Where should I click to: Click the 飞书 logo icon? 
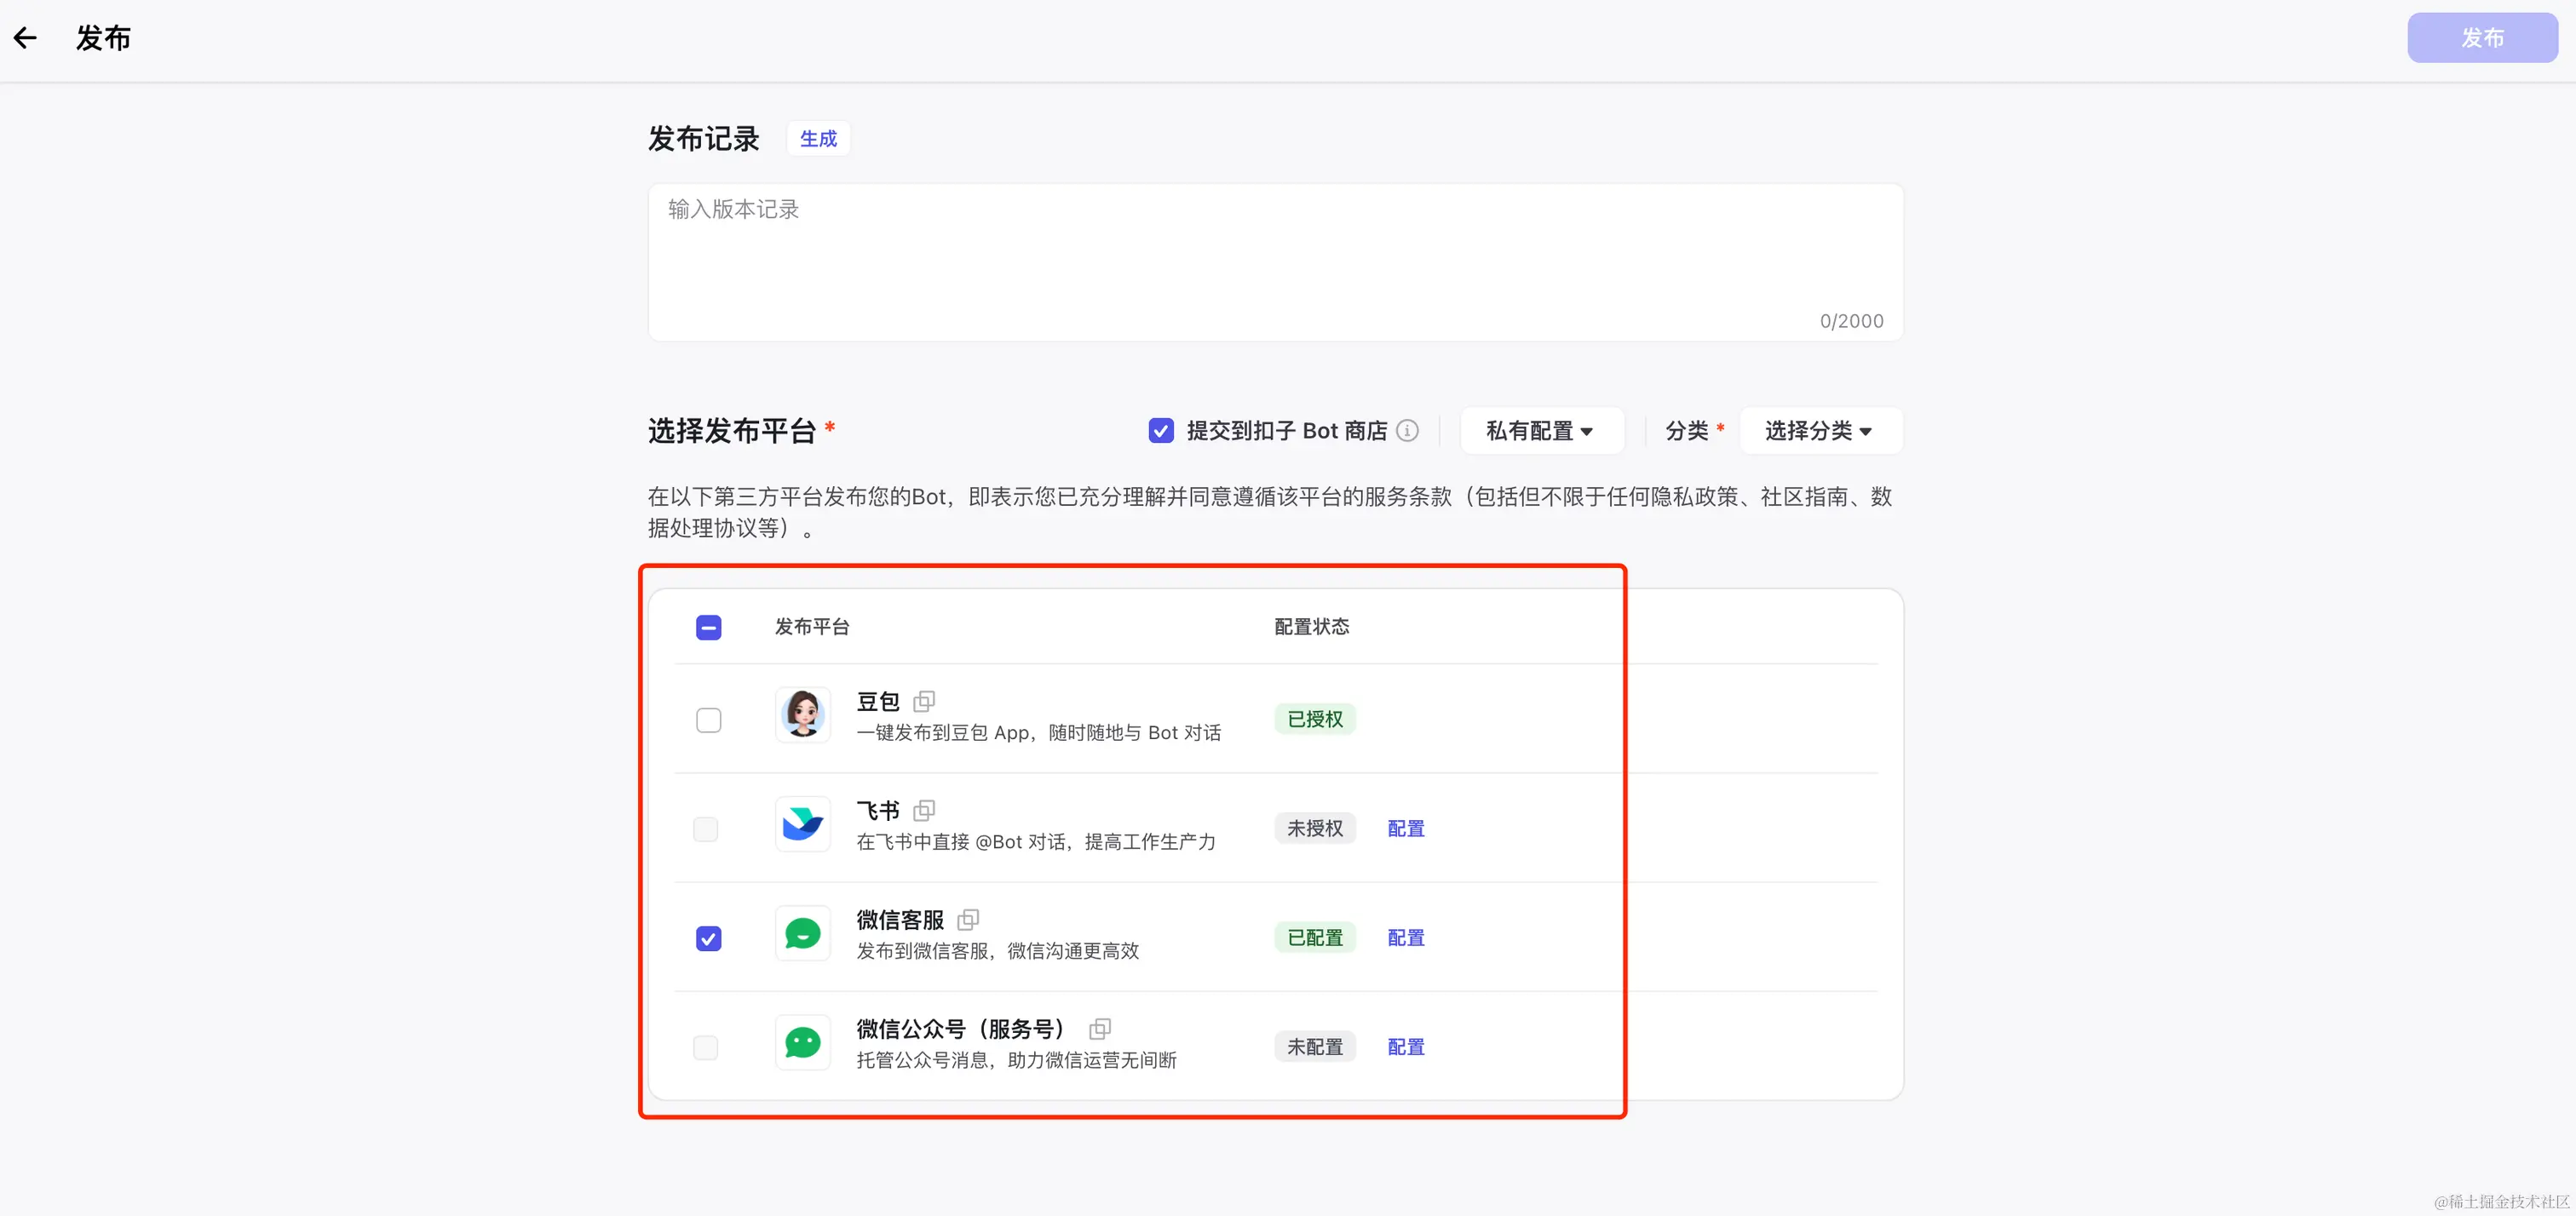pos(802,824)
